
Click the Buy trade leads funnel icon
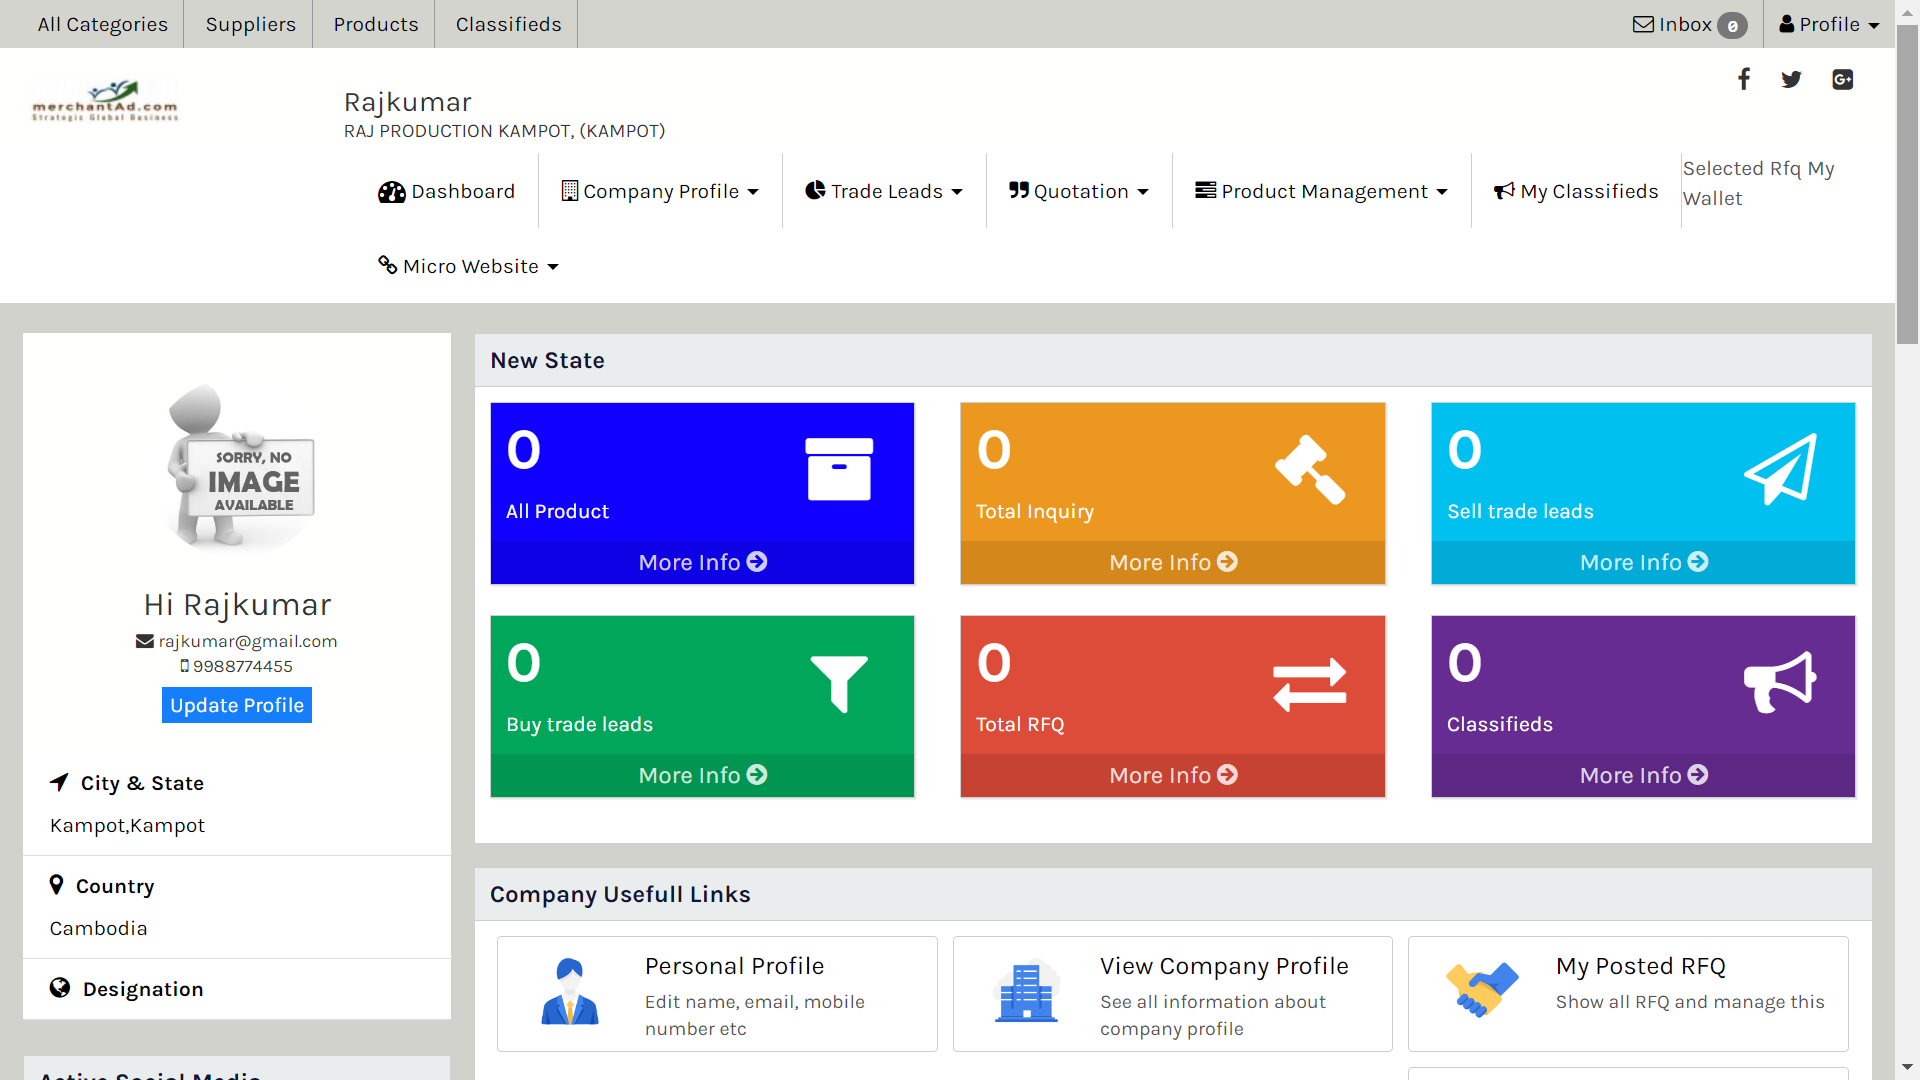coord(839,683)
